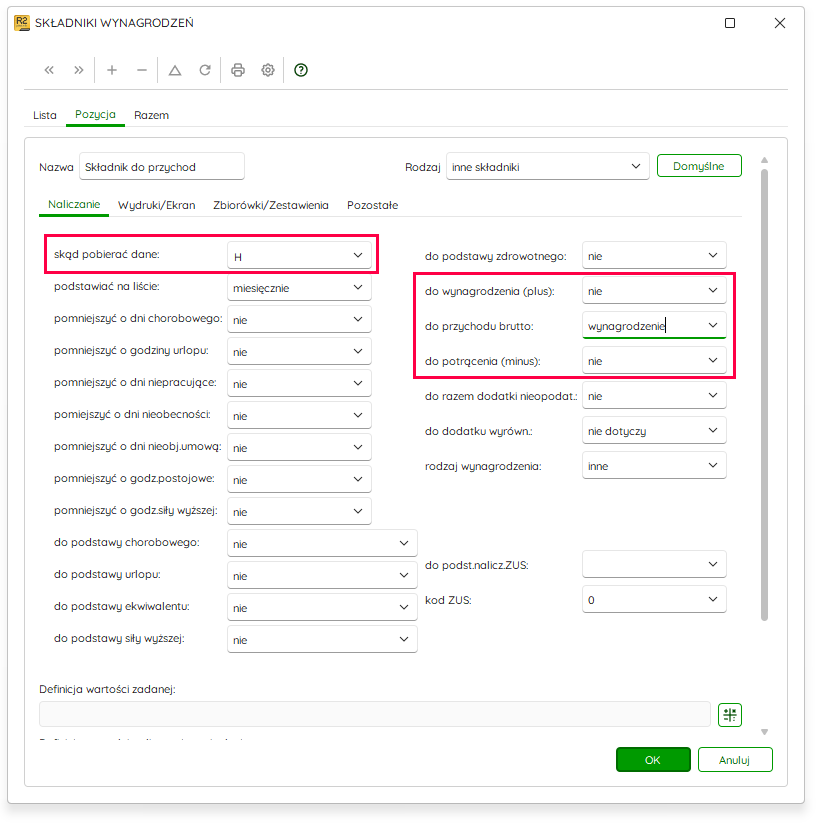823x827 pixels.
Task: Open the 'do podstawy zdrowotnego' dropdown
Action: pos(654,255)
